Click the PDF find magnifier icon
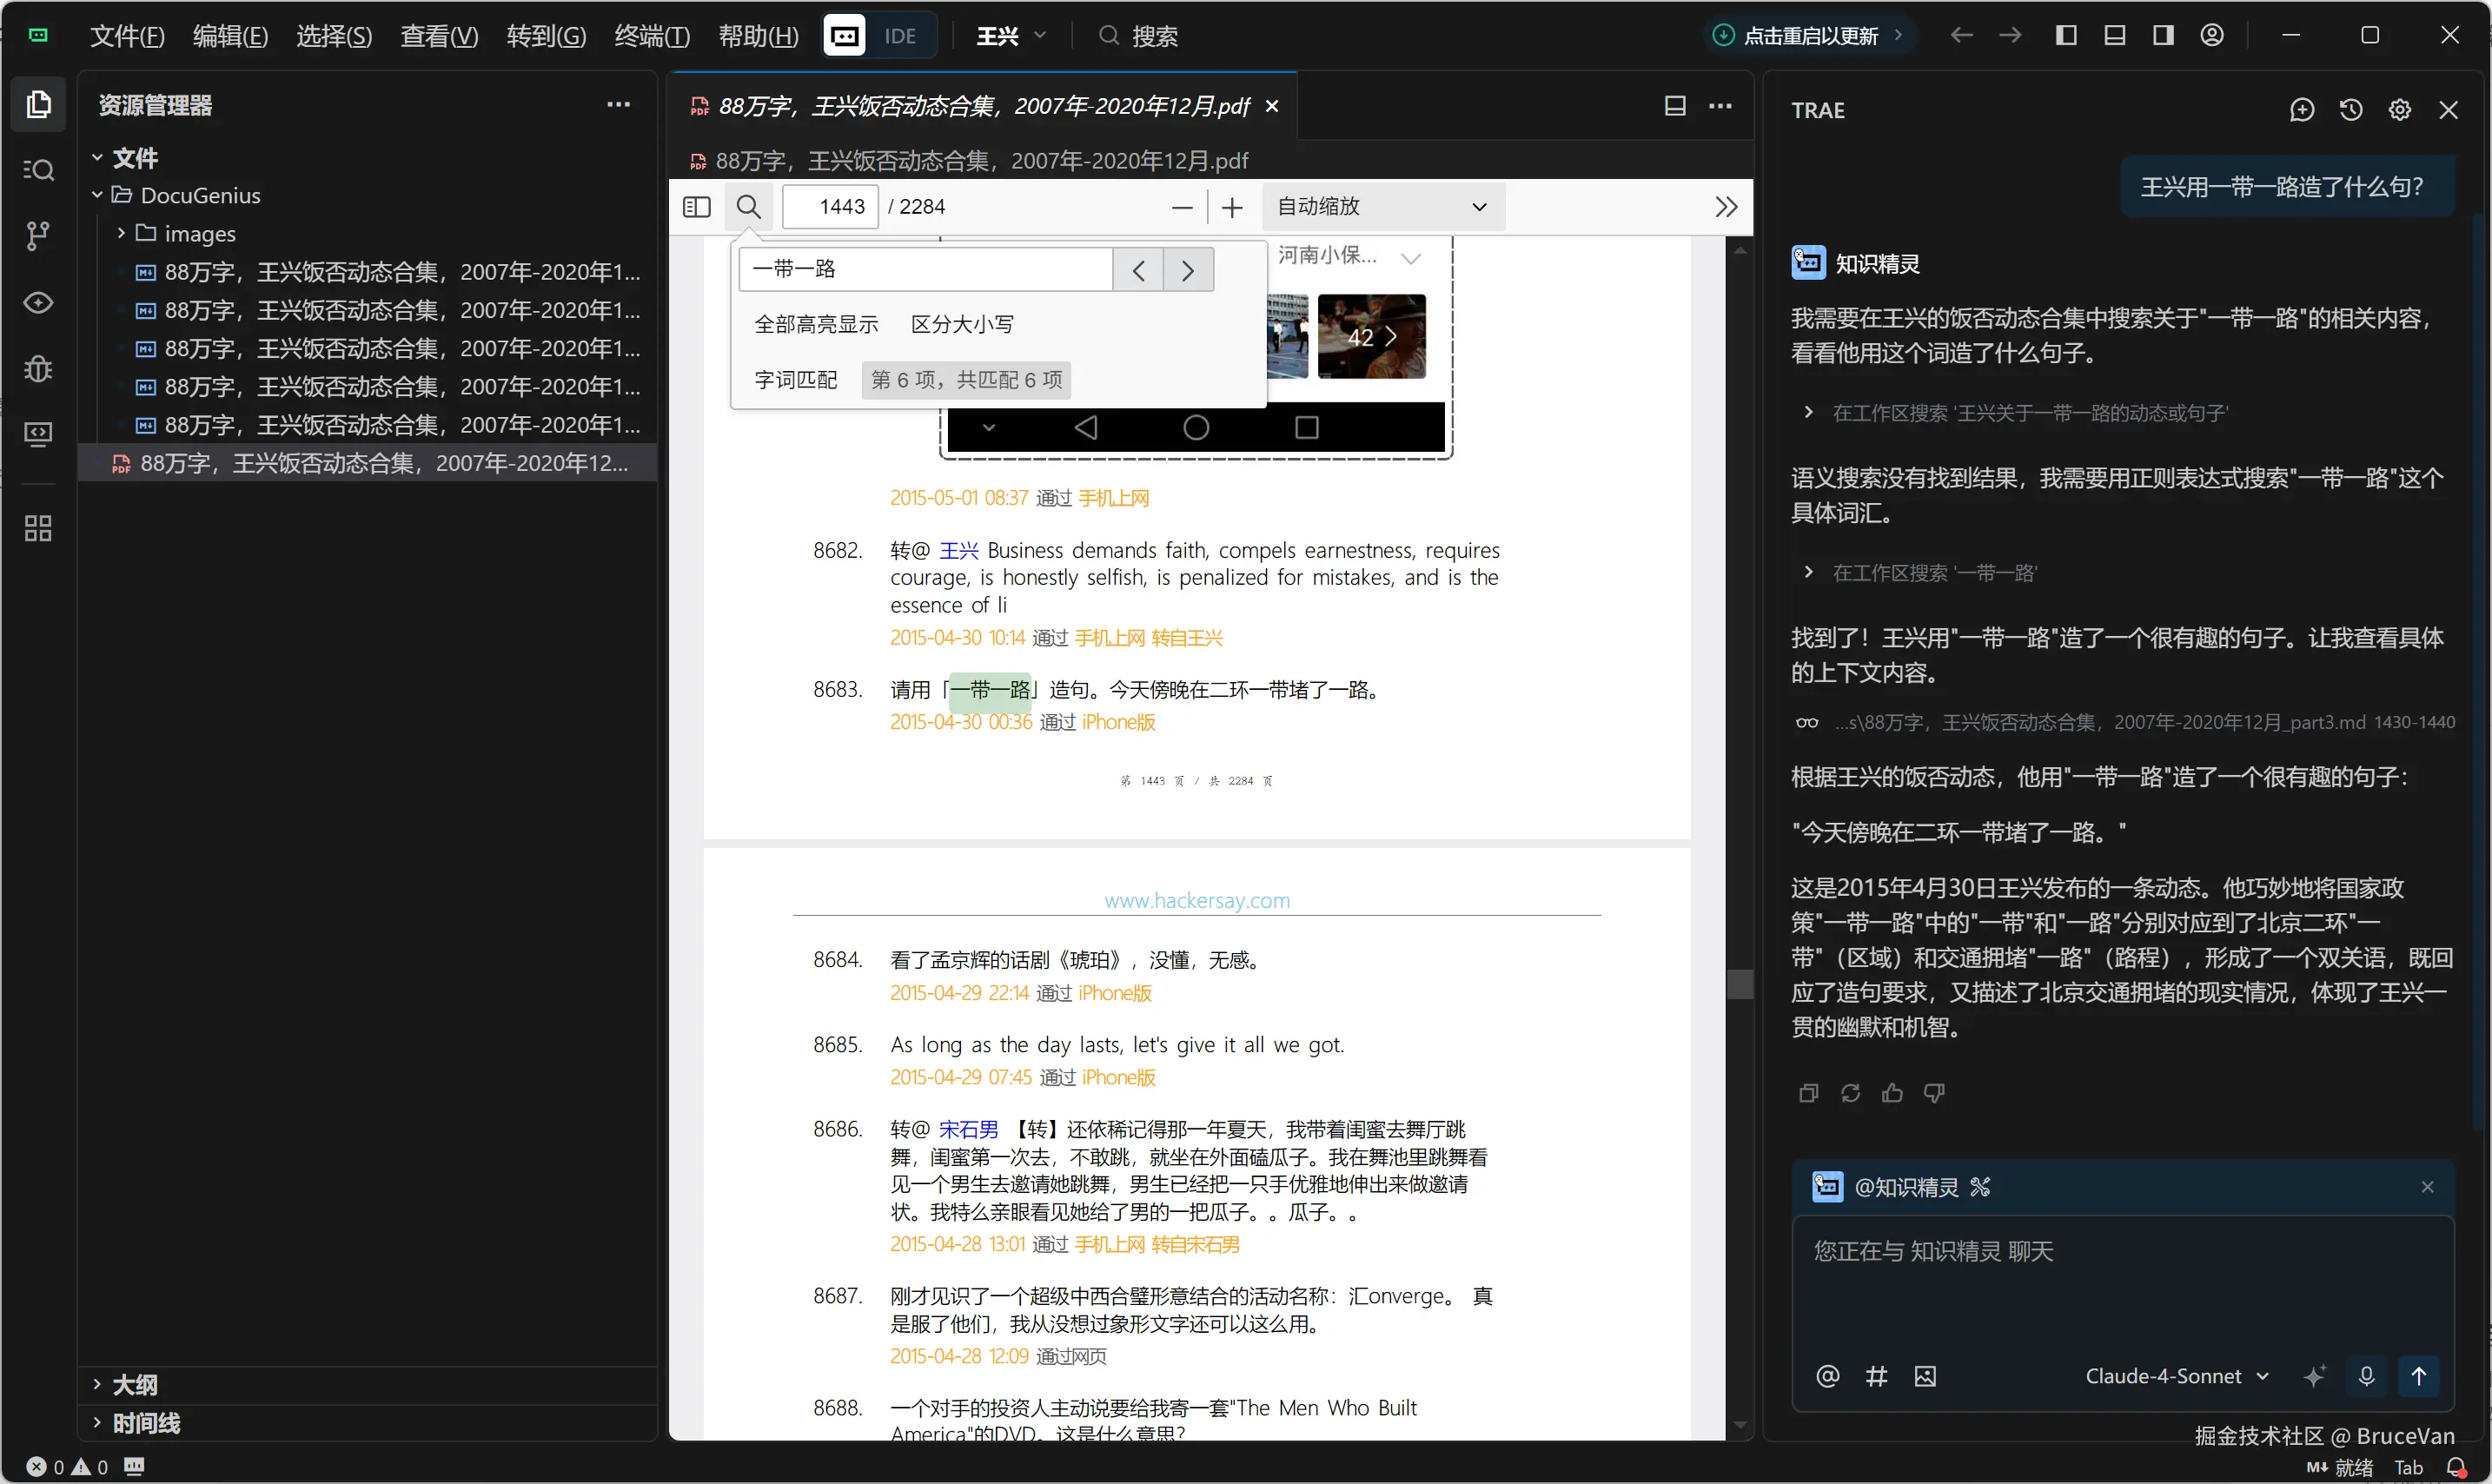Viewport: 2492px width, 1484px height. [748, 207]
